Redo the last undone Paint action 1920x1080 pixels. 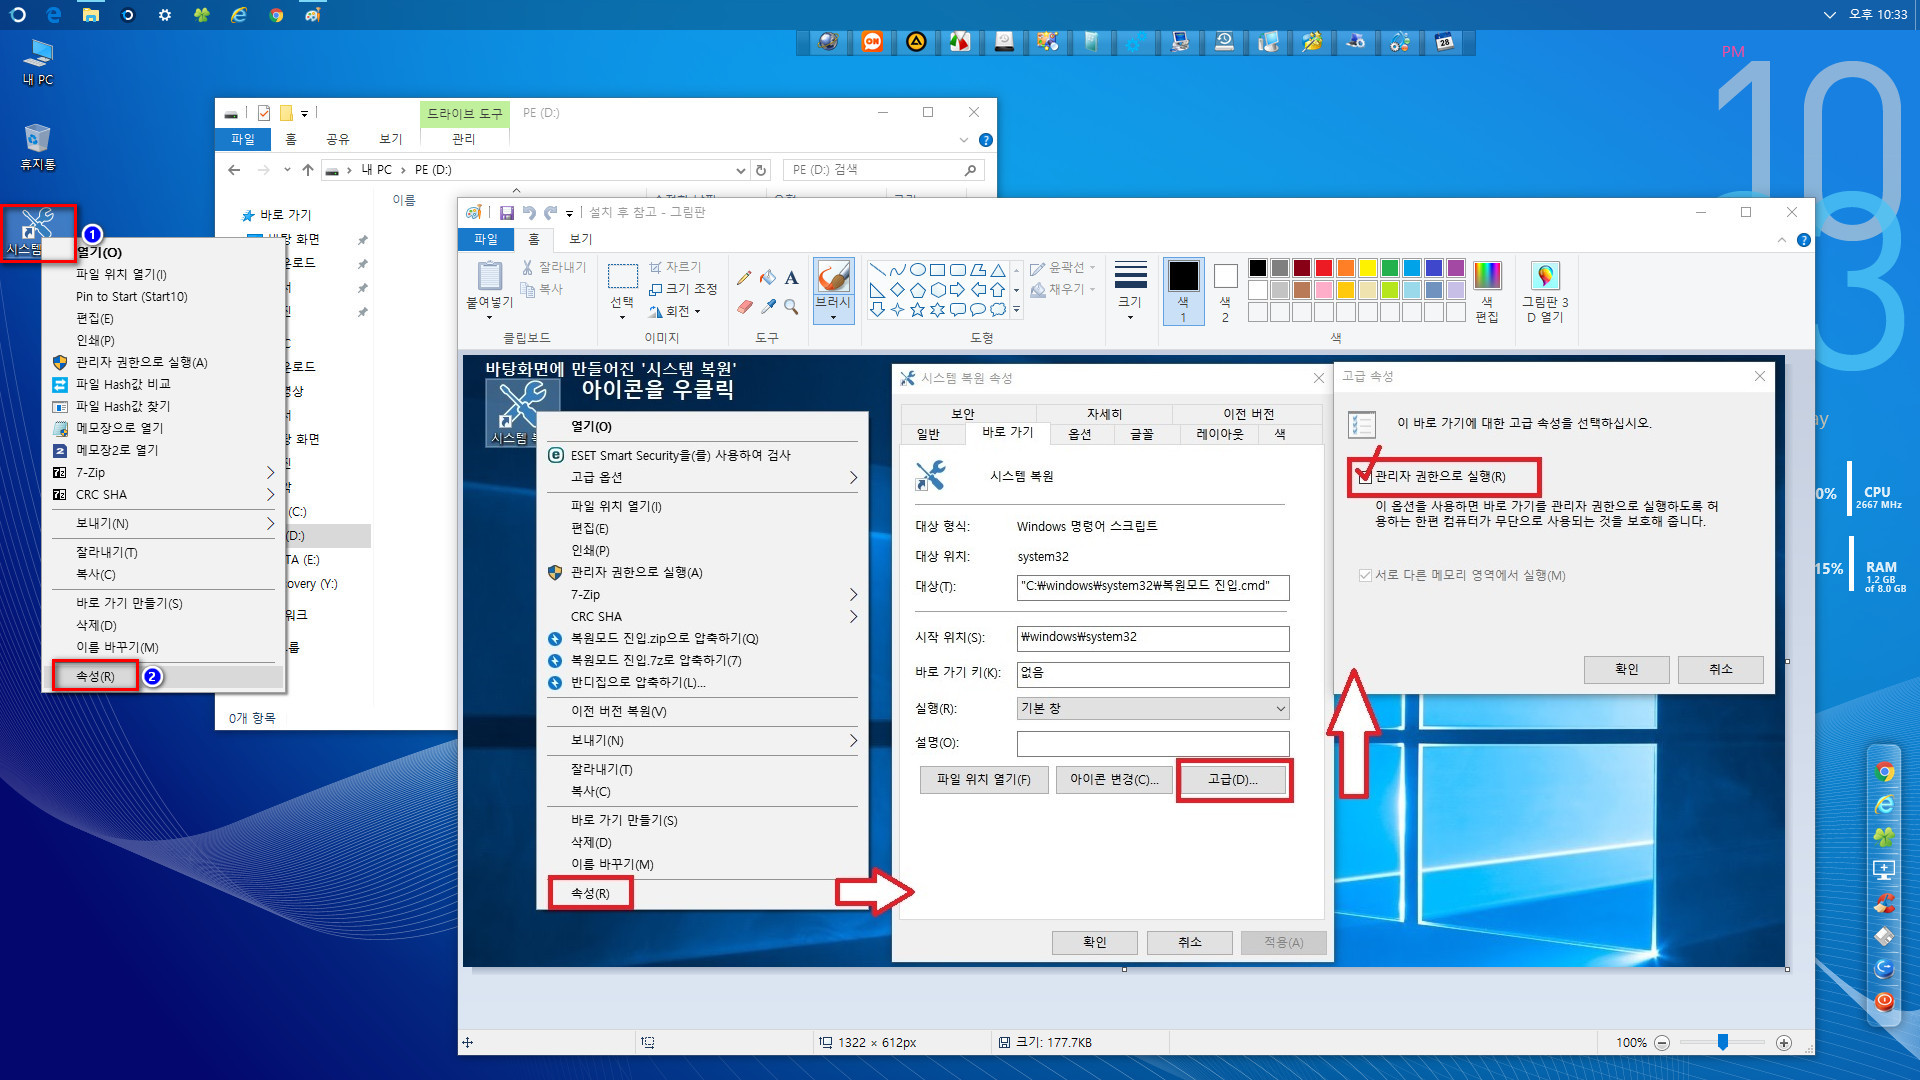tap(550, 213)
